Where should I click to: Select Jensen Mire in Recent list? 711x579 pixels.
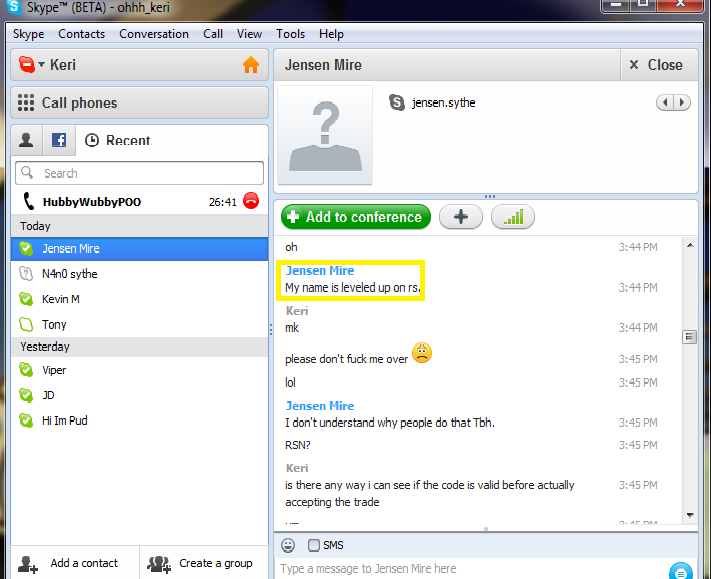(139, 248)
